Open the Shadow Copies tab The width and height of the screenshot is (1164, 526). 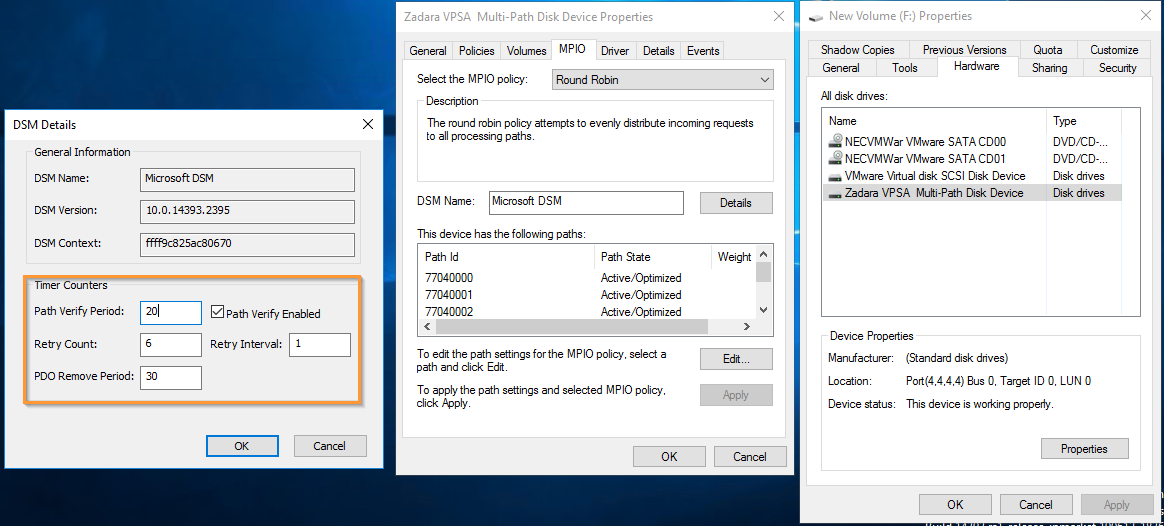tap(857, 50)
